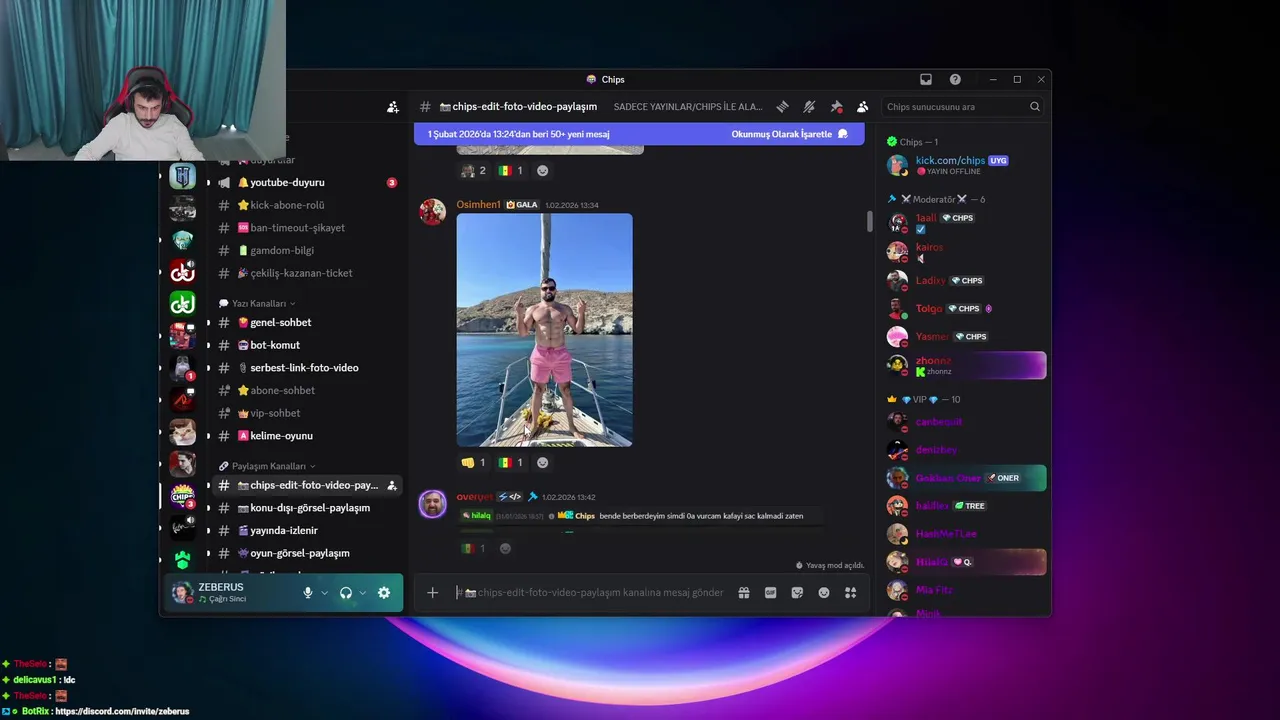Open the Help question mark icon
Image resolution: width=1280 pixels, height=720 pixels.
[x=955, y=79]
